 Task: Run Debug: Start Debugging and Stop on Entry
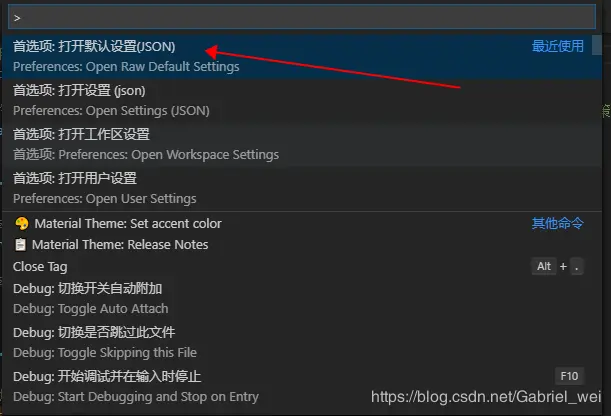302,387
